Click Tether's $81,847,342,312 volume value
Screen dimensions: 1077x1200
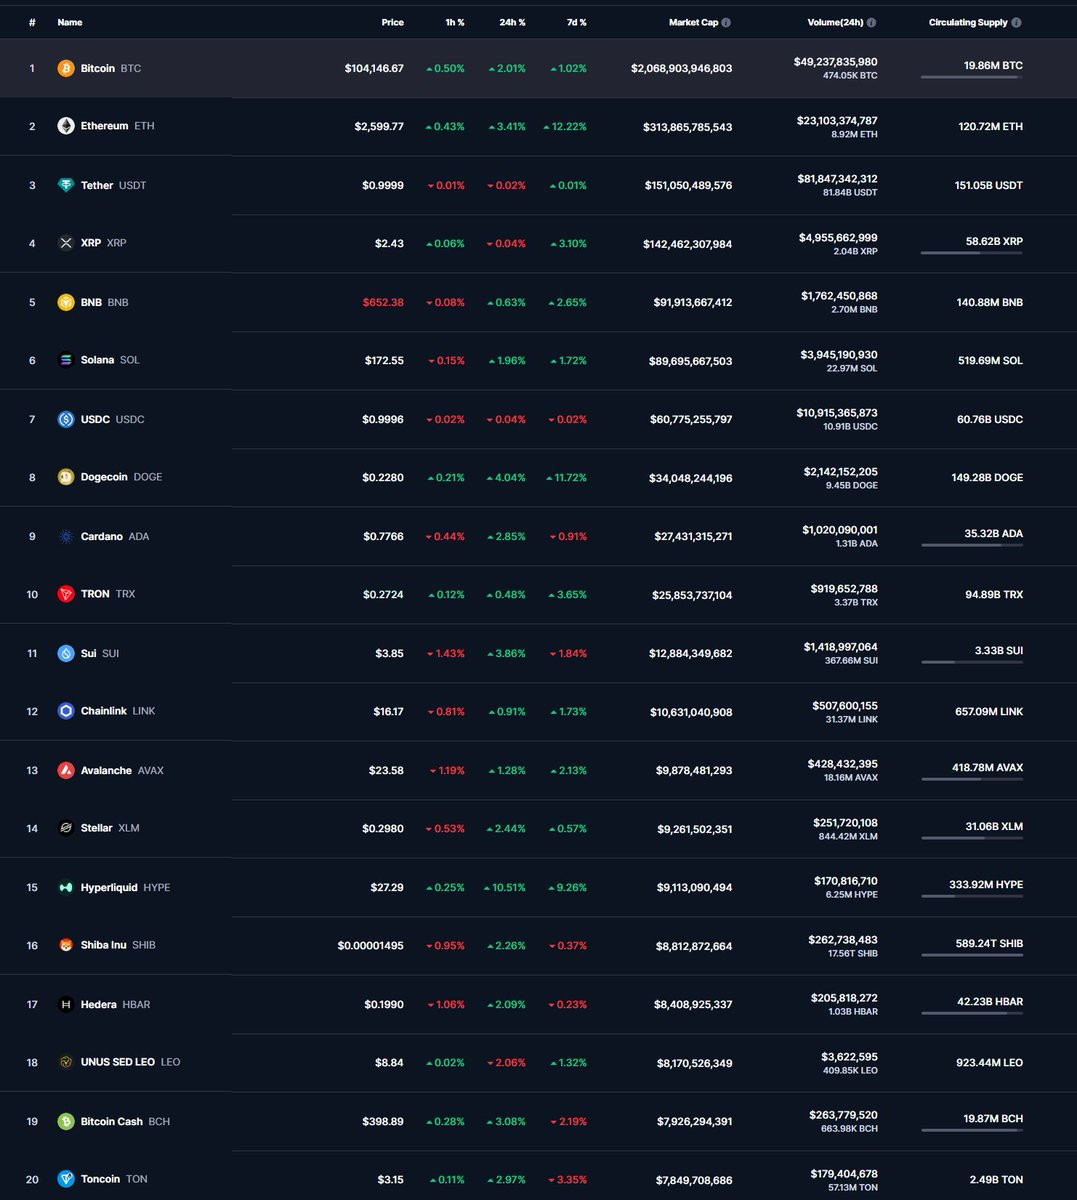point(837,179)
